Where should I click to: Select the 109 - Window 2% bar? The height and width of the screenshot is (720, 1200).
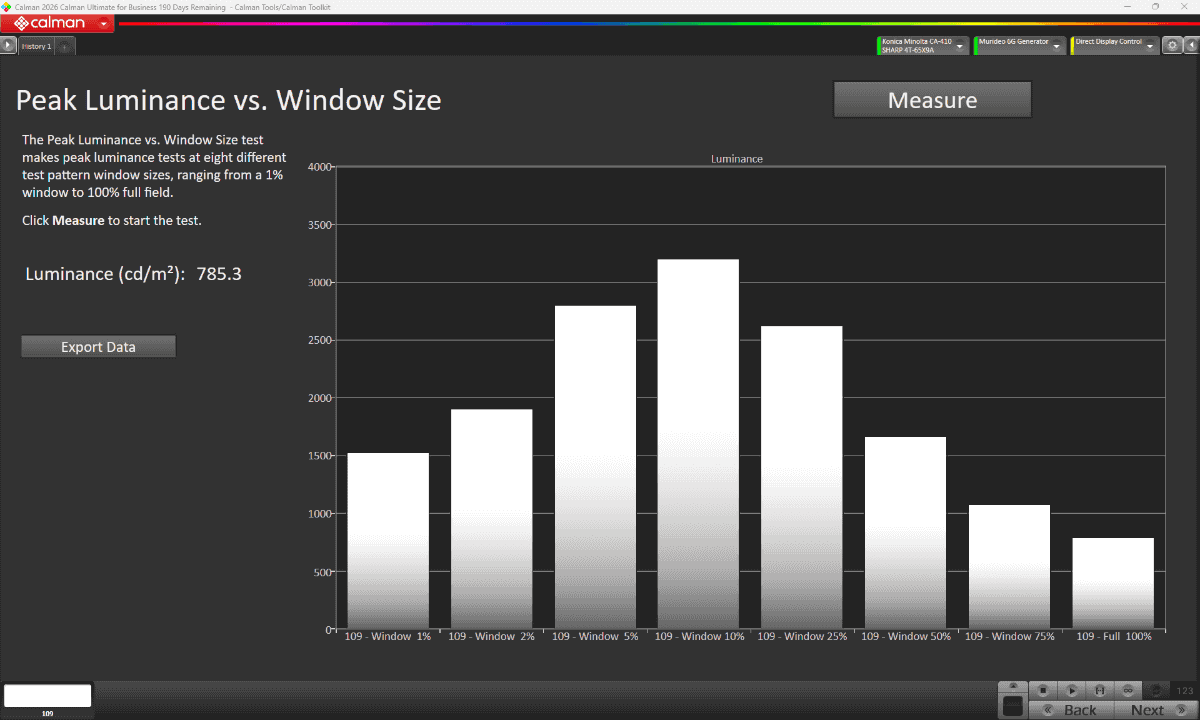(492, 519)
